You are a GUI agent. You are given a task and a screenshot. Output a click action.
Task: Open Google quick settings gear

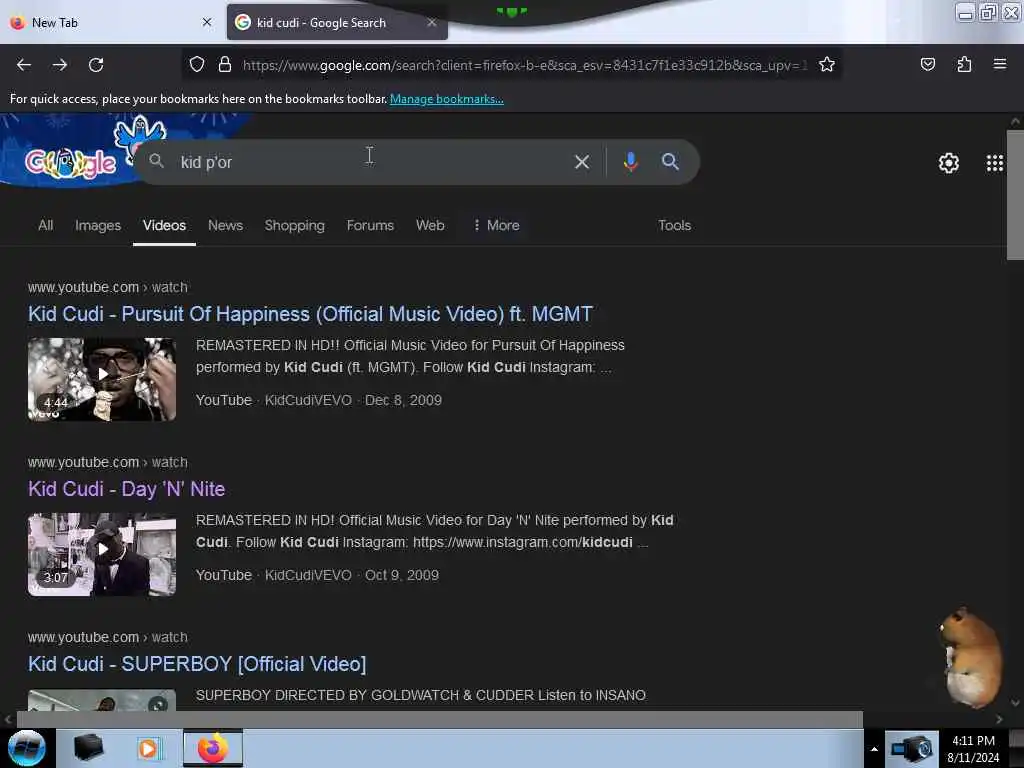coord(949,163)
